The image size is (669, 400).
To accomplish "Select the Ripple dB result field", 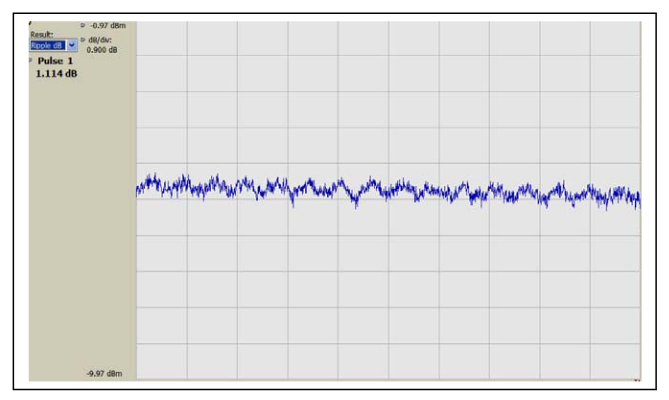I will [48, 46].
